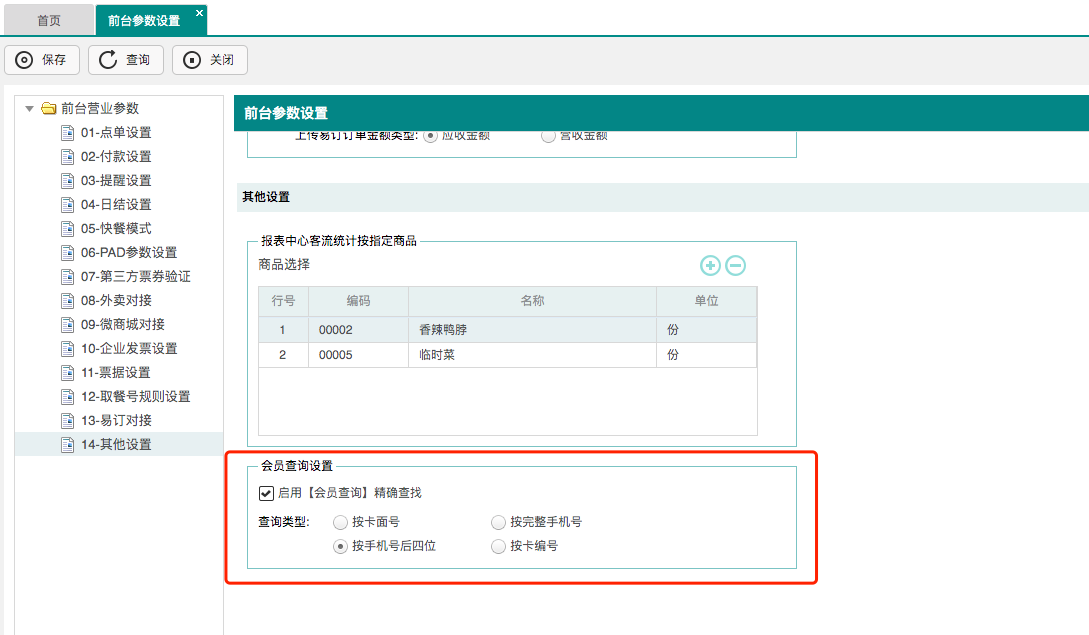Click document icon beside 02-付款设置
The height and width of the screenshot is (635, 1089).
click(x=67, y=156)
